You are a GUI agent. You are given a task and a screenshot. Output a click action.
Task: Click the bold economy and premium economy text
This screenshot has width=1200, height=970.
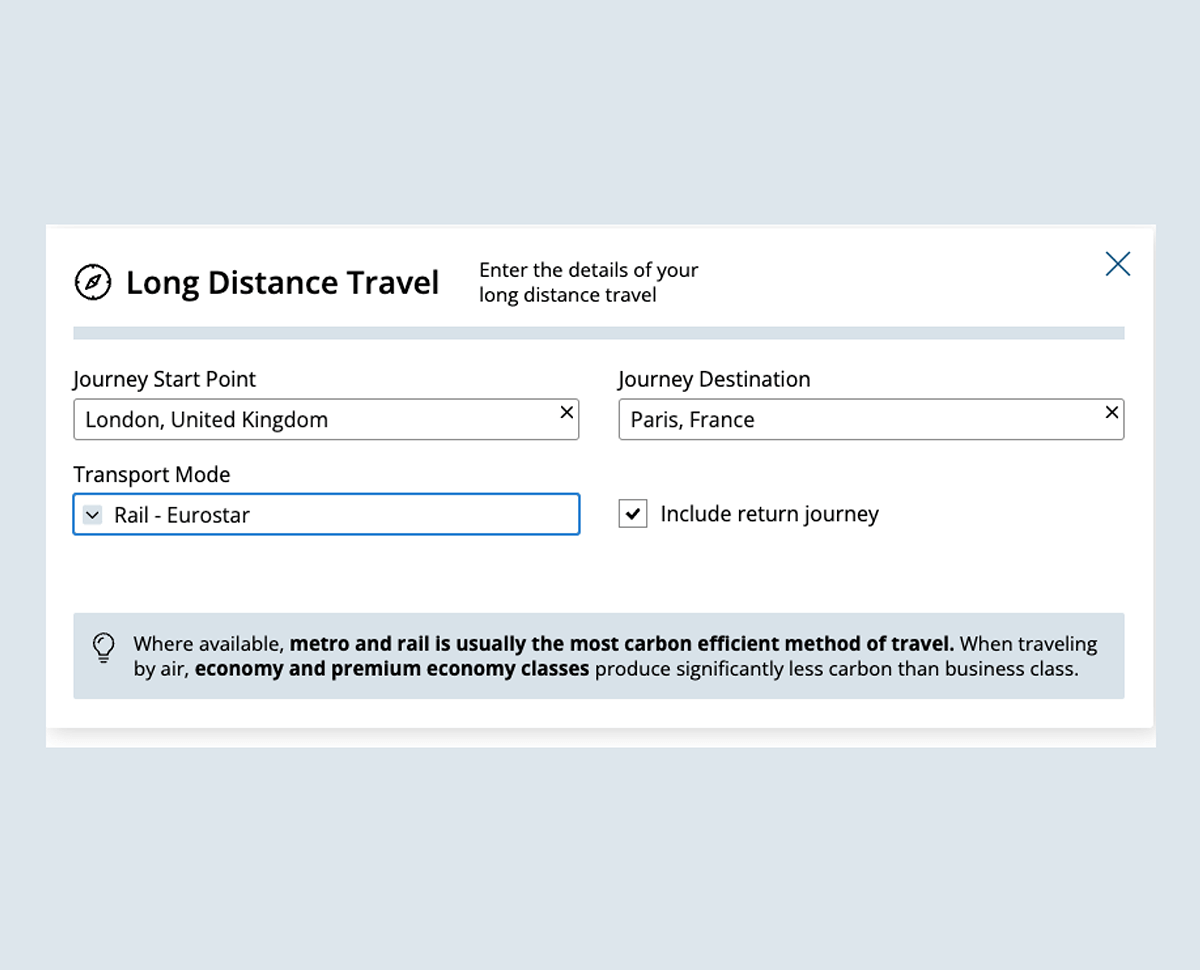pyautogui.click(x=391, y=669)
